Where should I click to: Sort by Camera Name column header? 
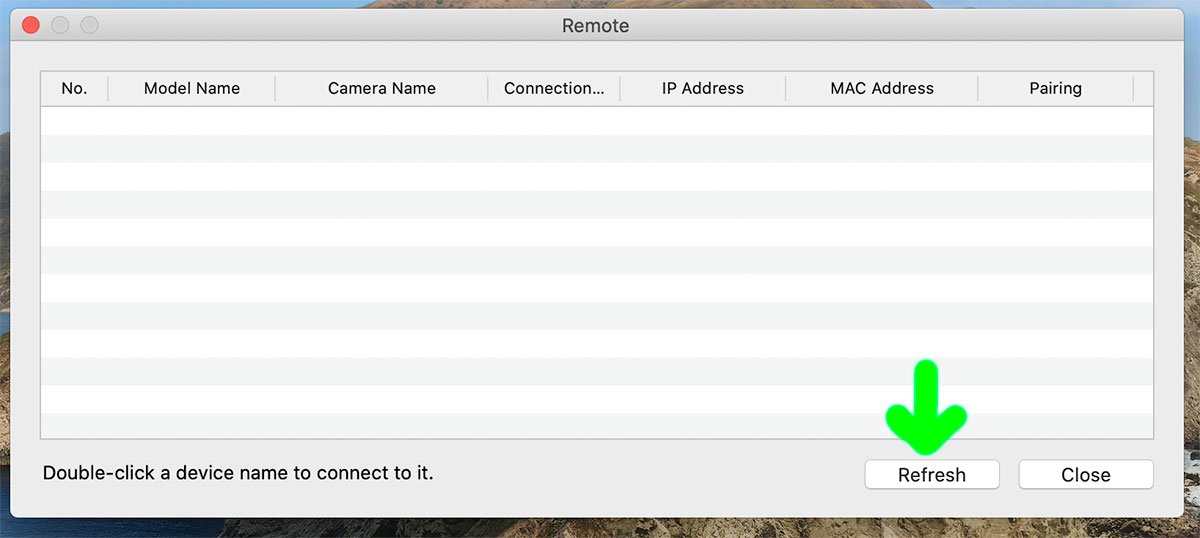382,88
